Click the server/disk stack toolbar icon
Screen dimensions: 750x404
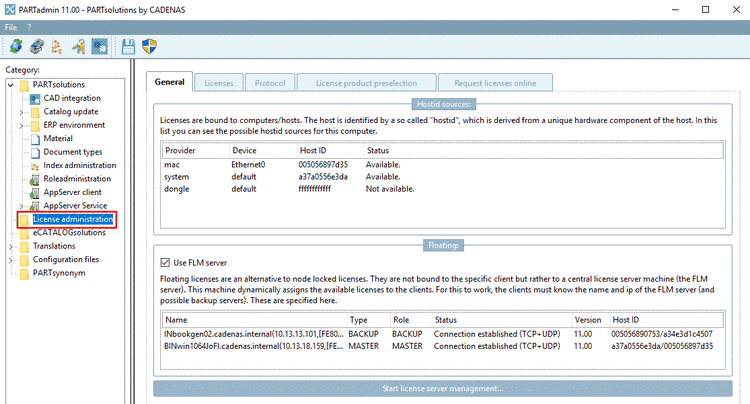(37, 47)
